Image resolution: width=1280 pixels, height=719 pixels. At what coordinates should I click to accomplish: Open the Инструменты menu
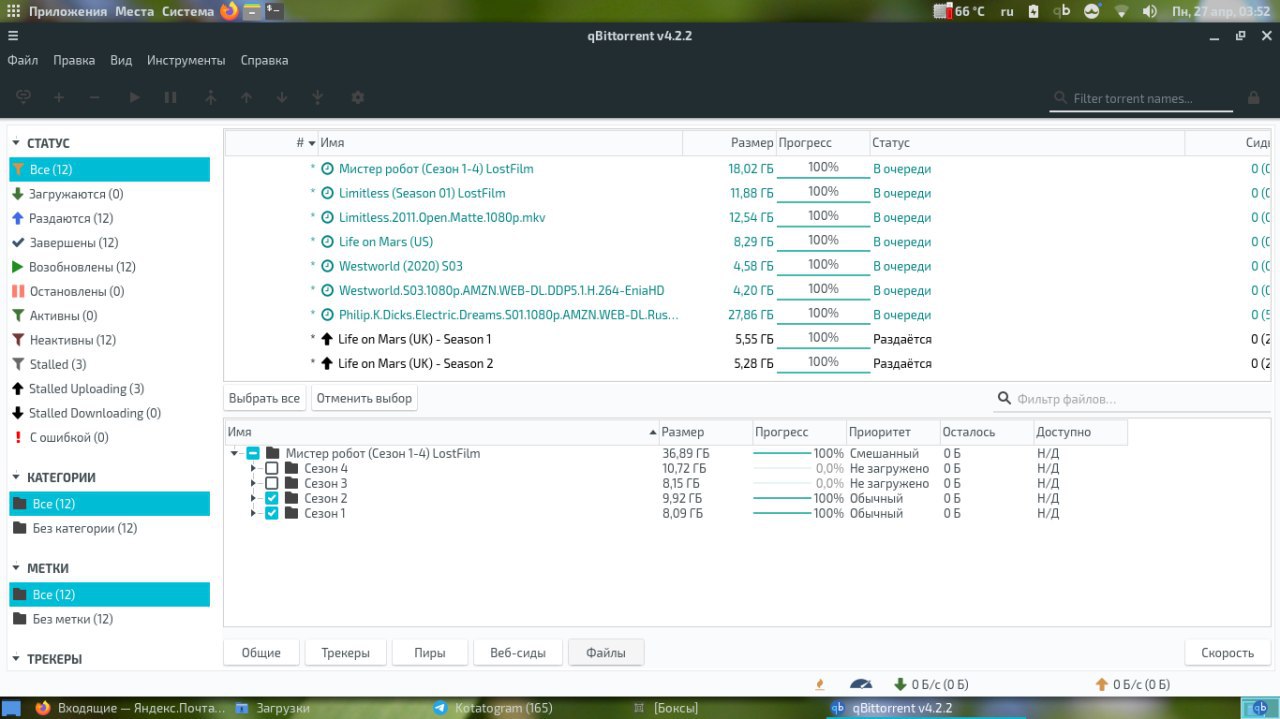tap(186, 60)
